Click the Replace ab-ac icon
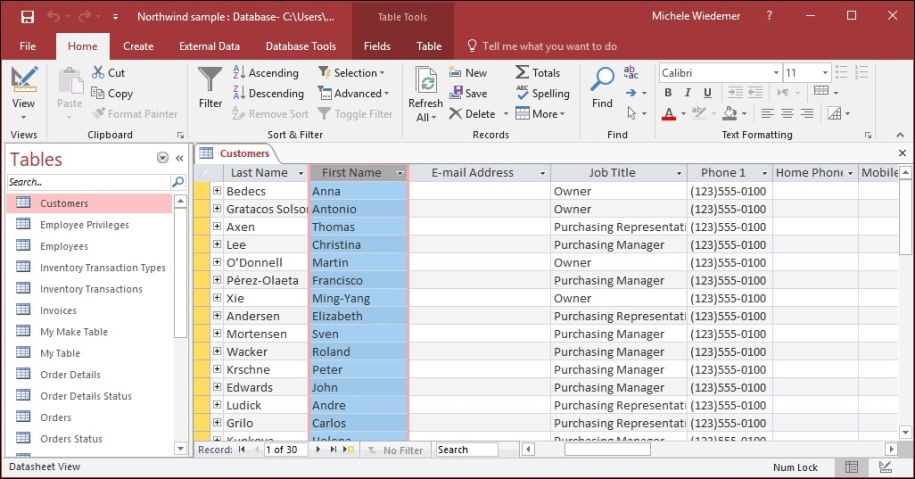The height and width of the screenshot is (479, 915). (x=631, y=72)
